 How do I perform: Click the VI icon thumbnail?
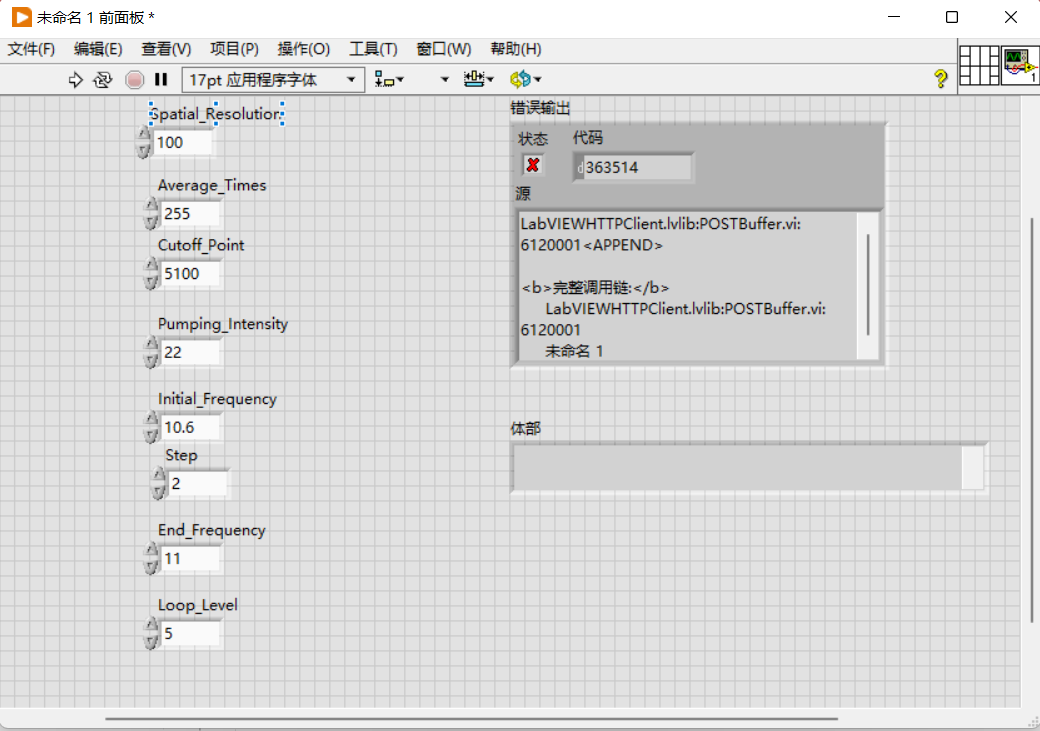(1019, 65)
